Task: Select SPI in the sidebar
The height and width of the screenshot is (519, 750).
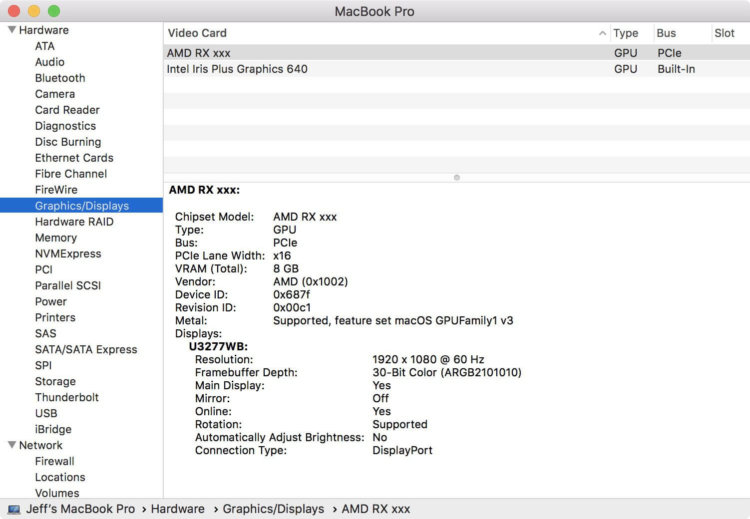Action: point(43,365)
